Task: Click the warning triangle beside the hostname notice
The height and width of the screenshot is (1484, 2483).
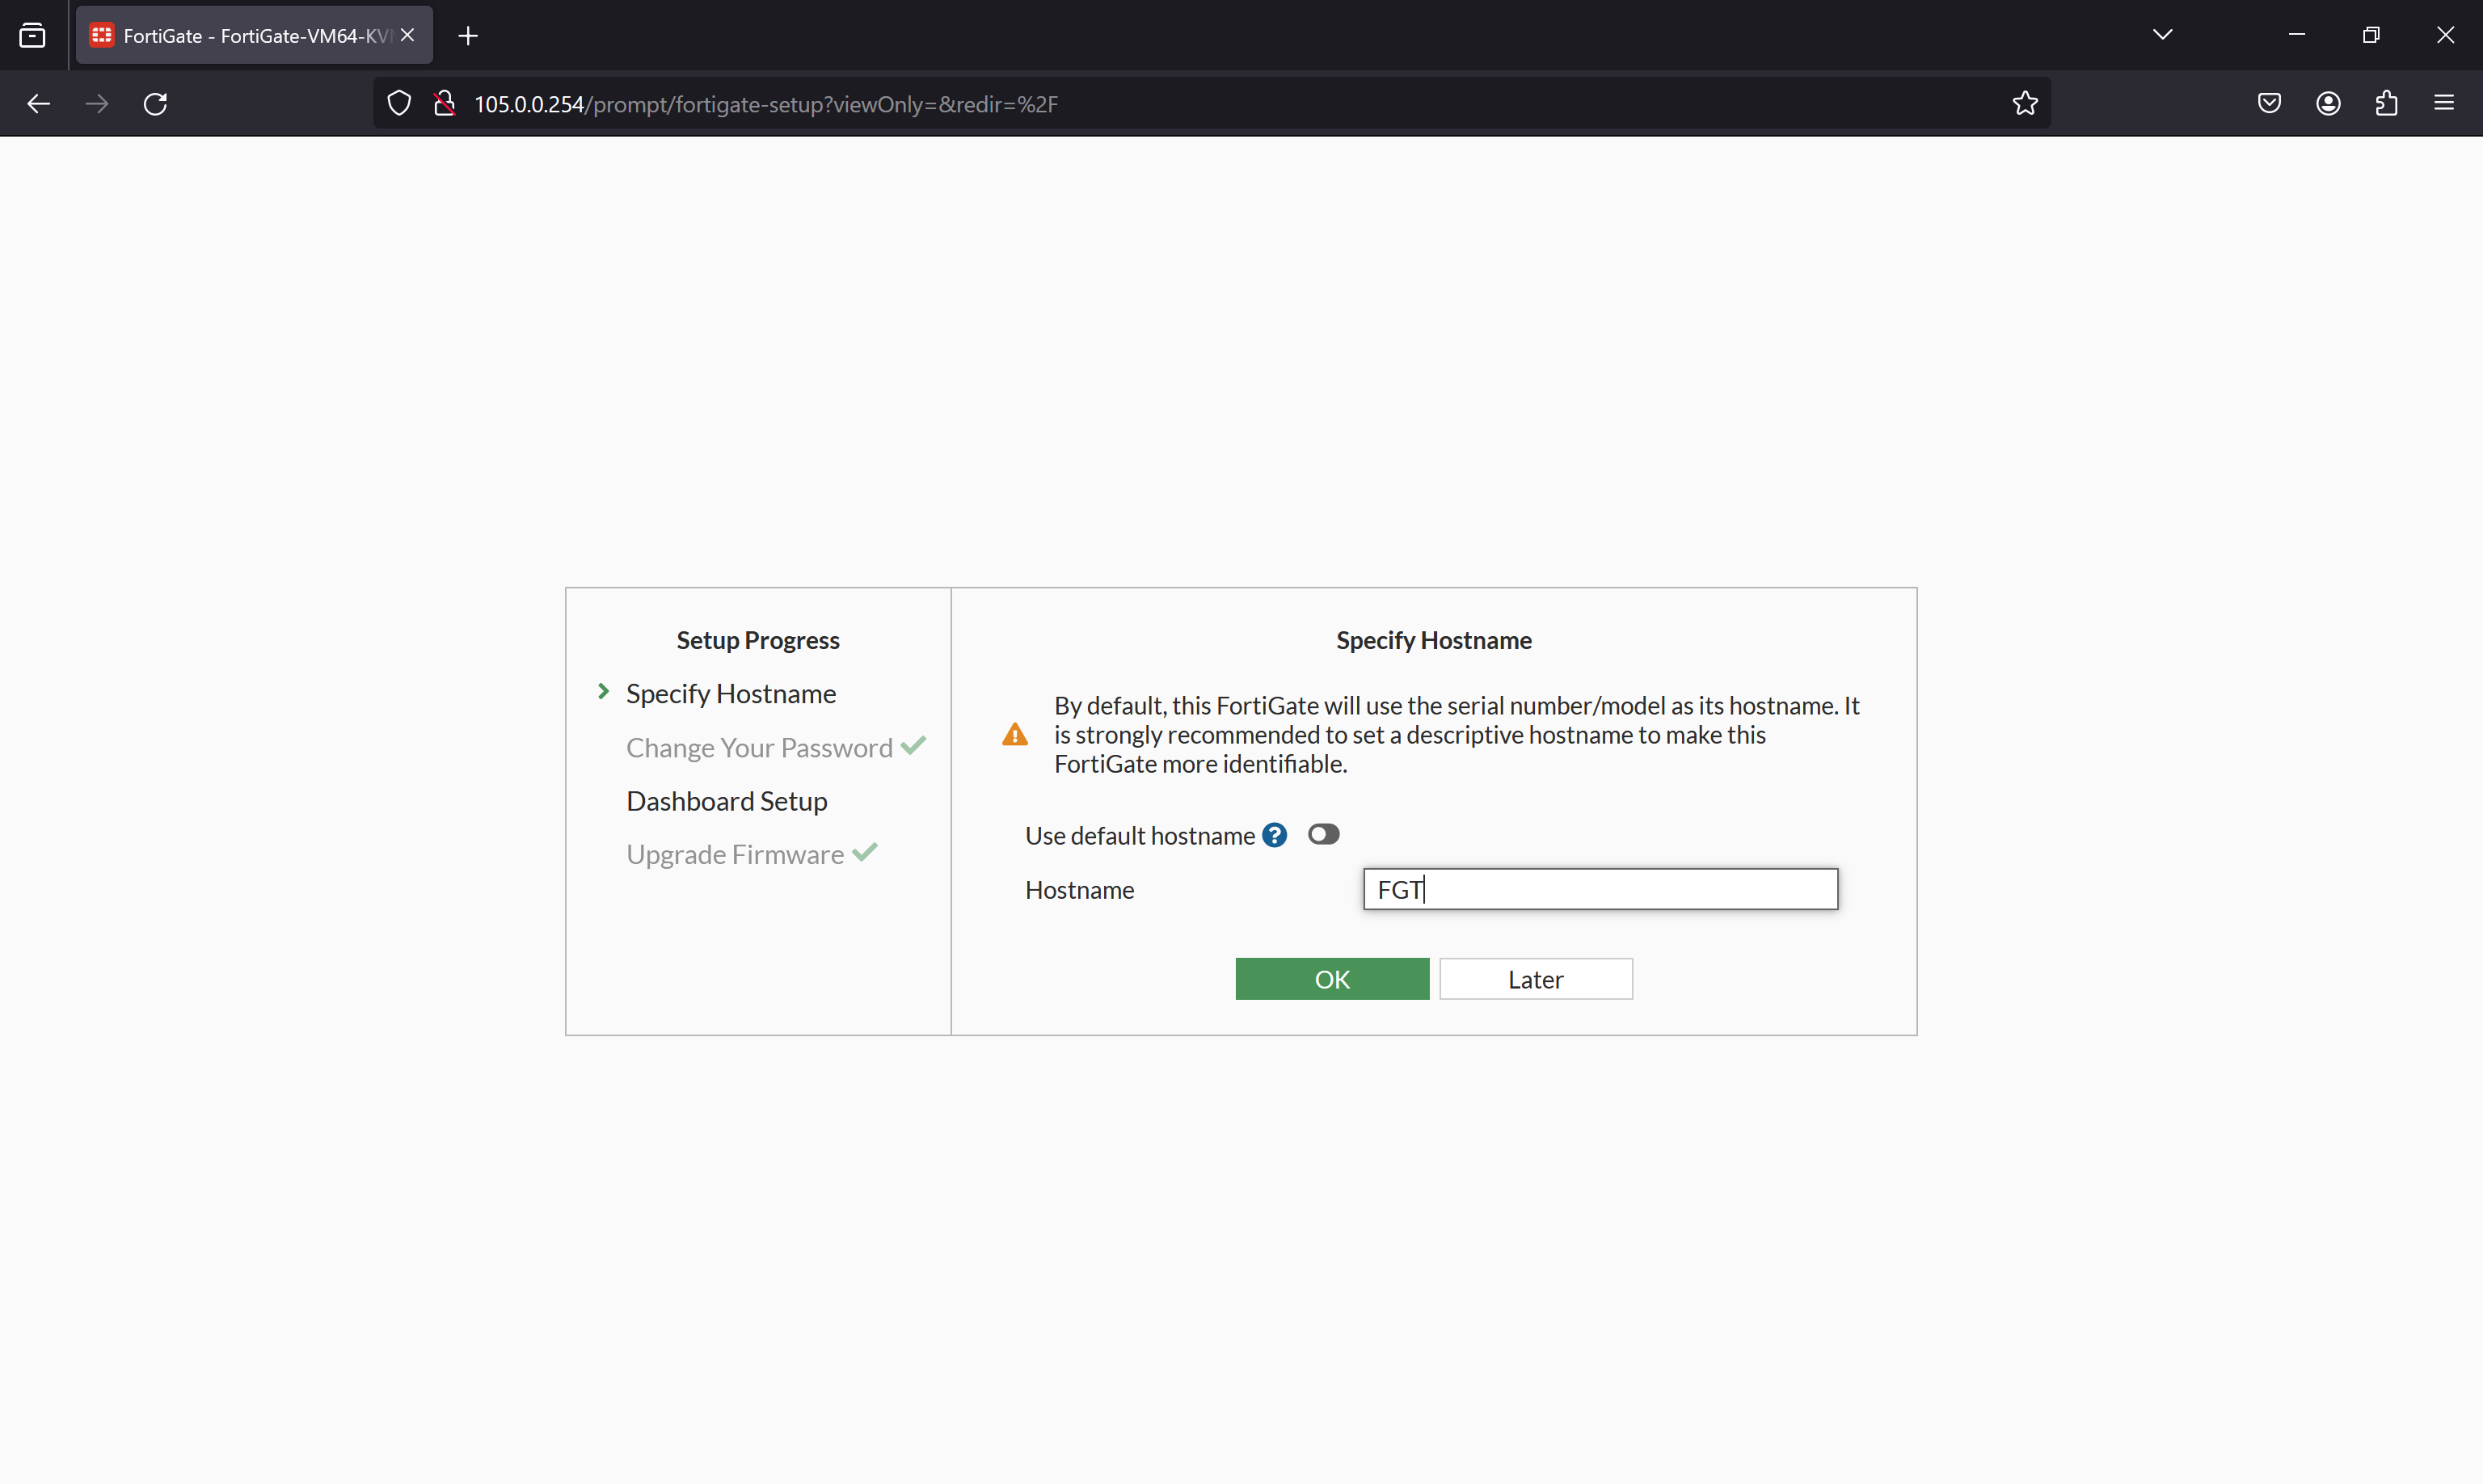Action: tap(1014, 733)
